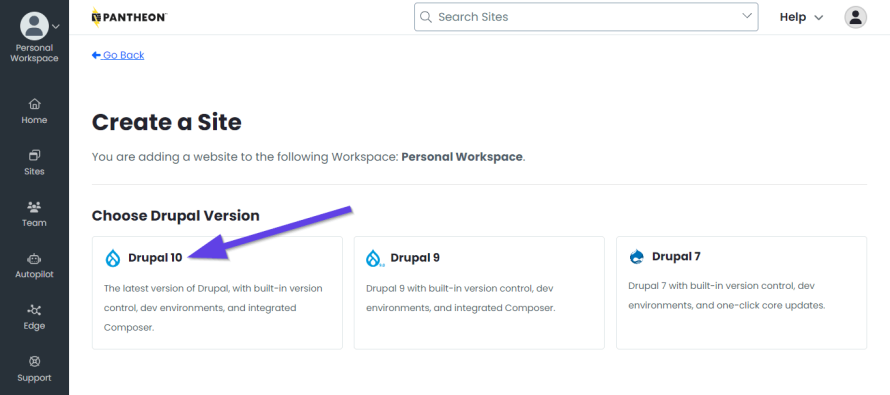Click the Home icon in the sidebar

[x=34, y=104]
